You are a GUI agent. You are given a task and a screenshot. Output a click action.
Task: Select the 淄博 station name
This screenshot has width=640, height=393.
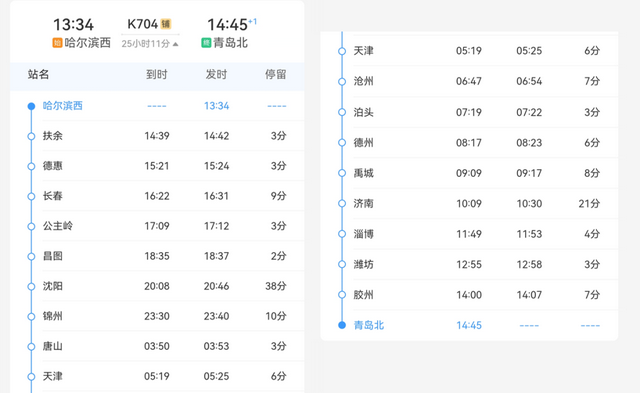[363, 234]
